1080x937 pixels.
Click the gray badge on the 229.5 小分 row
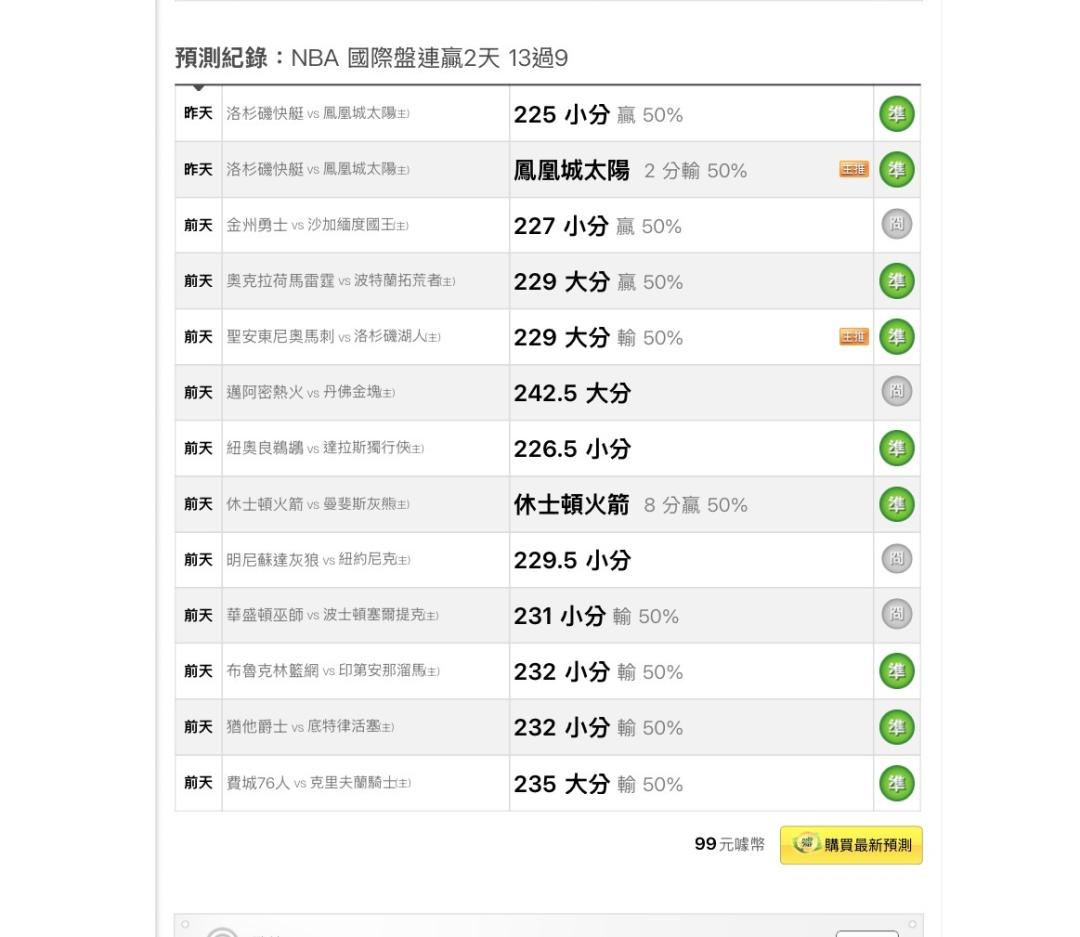[x=896, y=559]
